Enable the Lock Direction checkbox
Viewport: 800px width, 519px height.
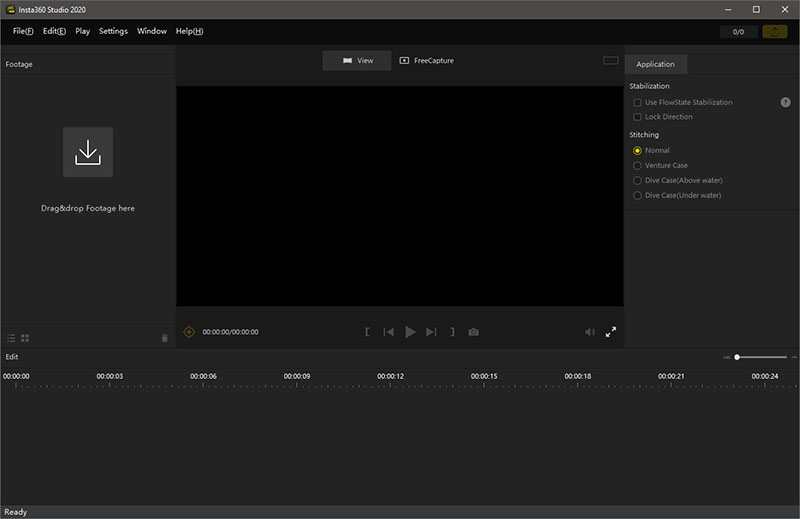click(x=637, y=117)
